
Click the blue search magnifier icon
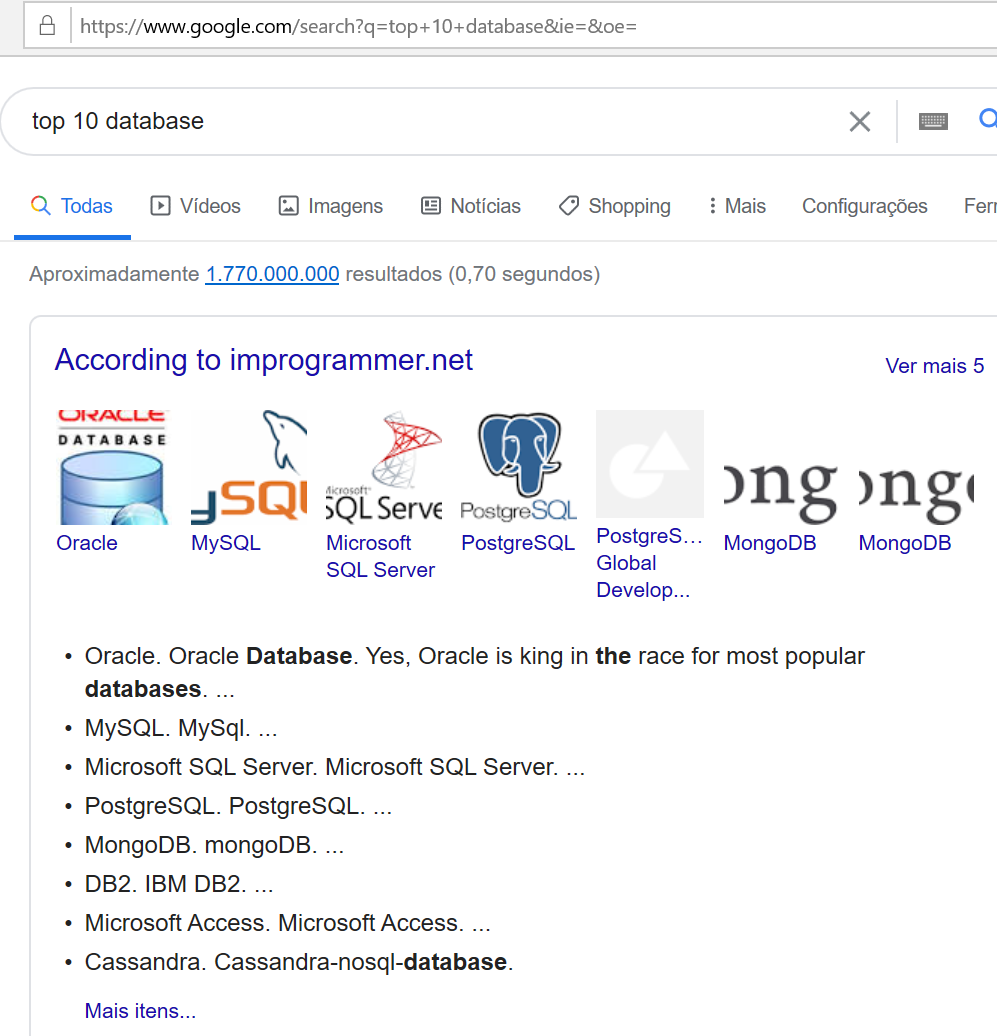pyautogui.click(x=988, y=119)
